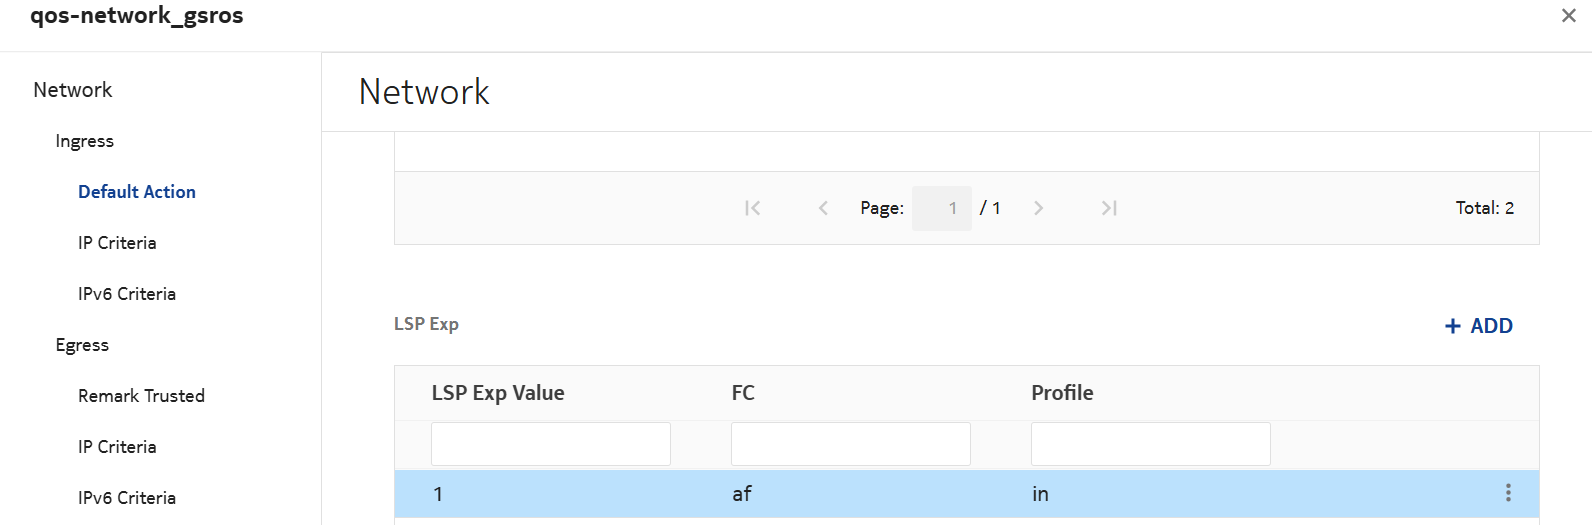Close the qos-network_gsros dialog

click(1568, 16)
